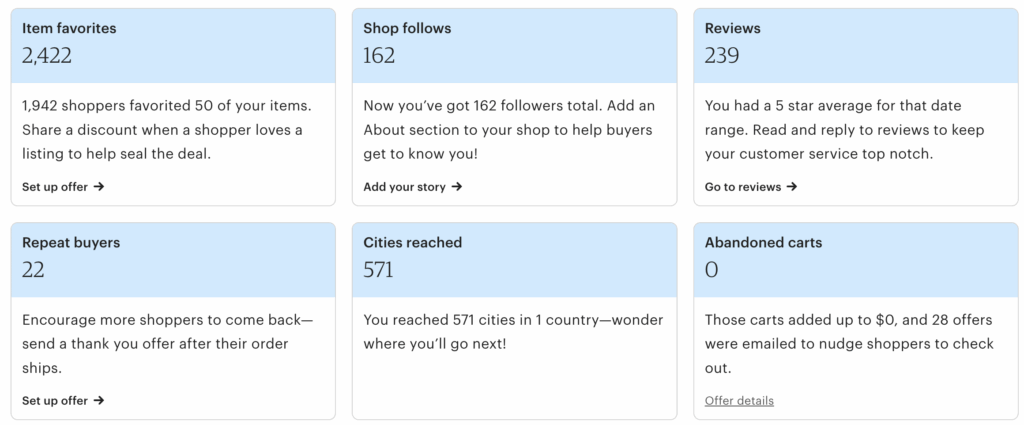This screenshot has height=425, width=1024.
Task: Open the Offer details link
Action: (739, 401)
